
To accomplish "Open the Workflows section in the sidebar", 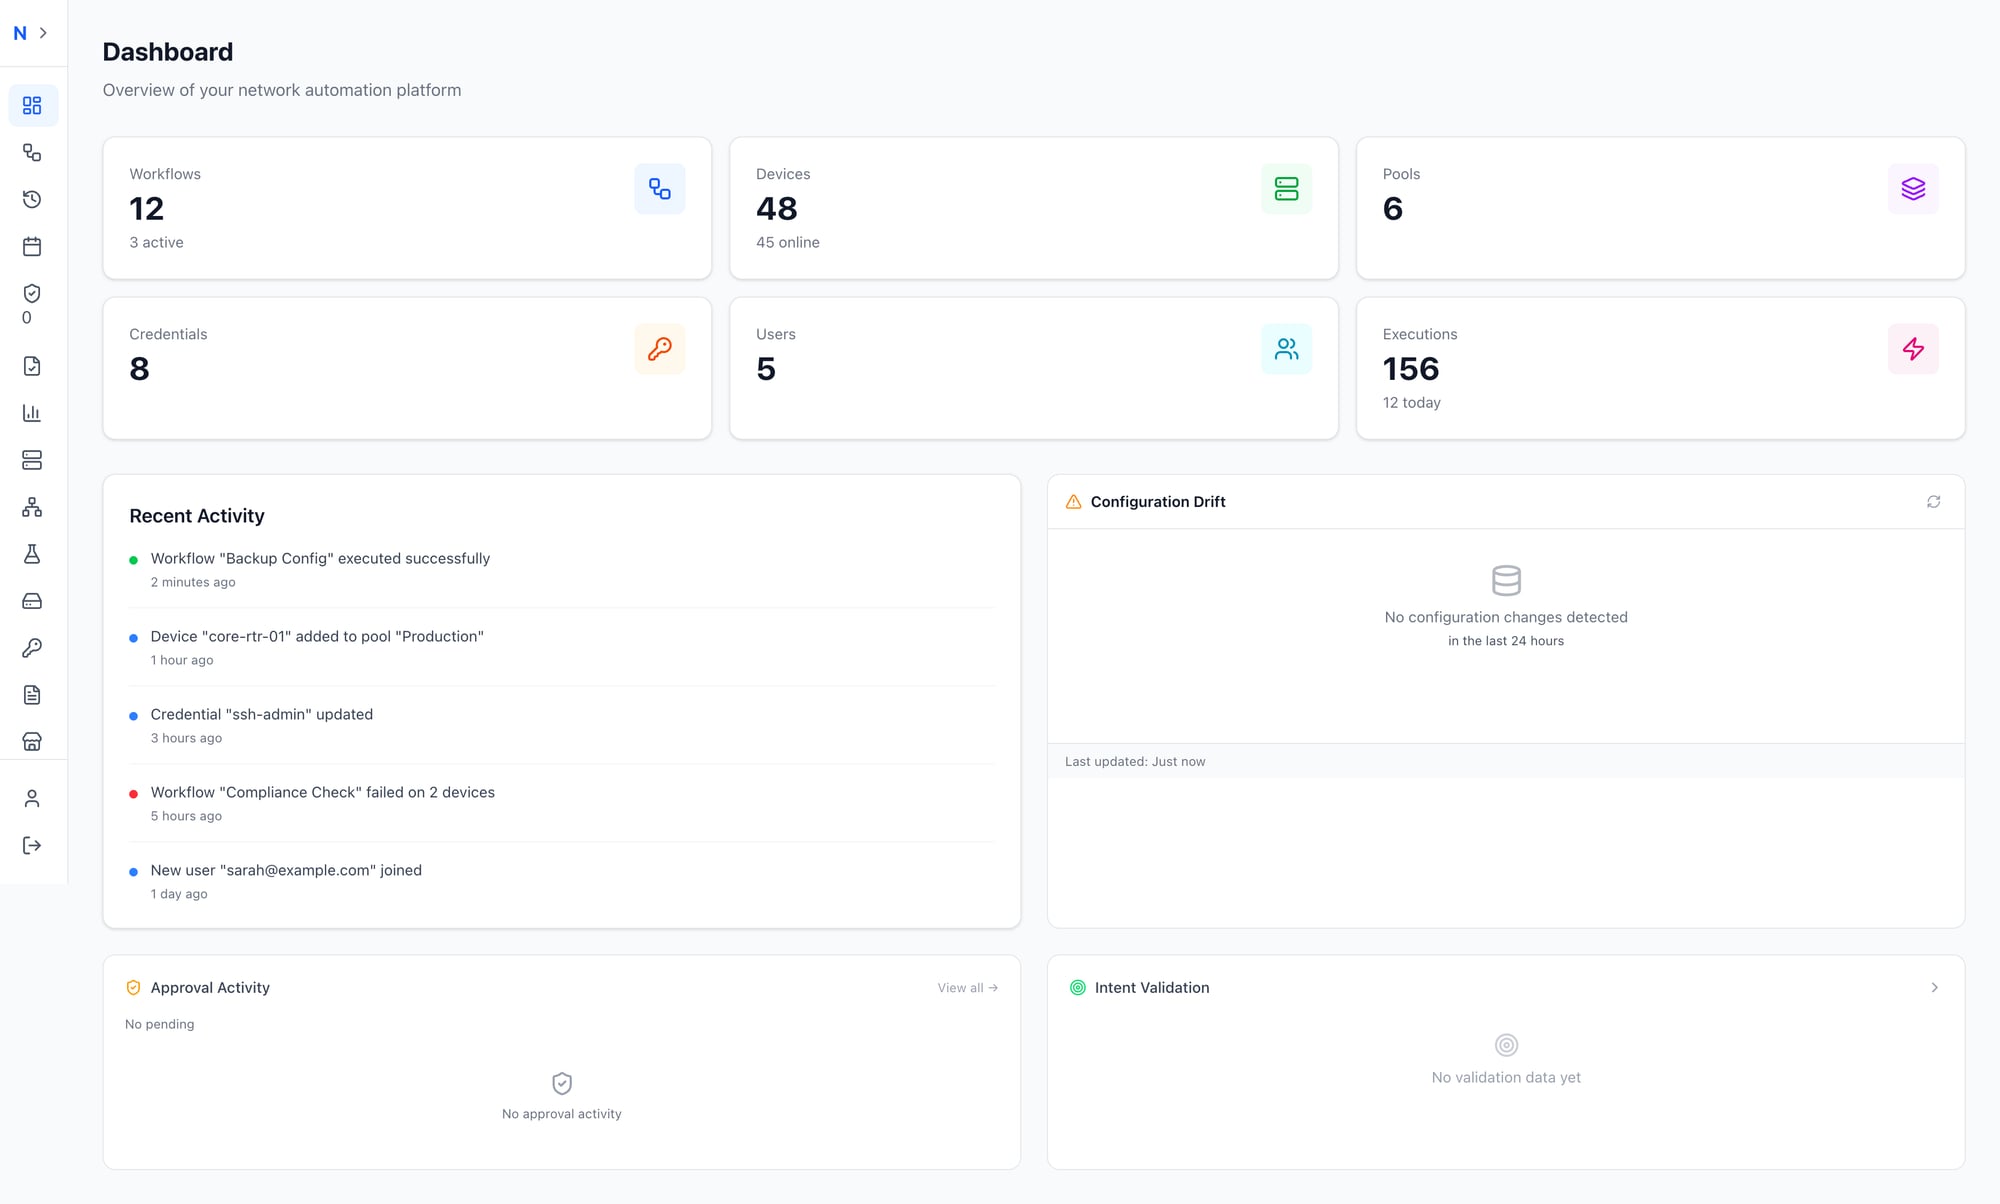I will [x=32, y=152].
